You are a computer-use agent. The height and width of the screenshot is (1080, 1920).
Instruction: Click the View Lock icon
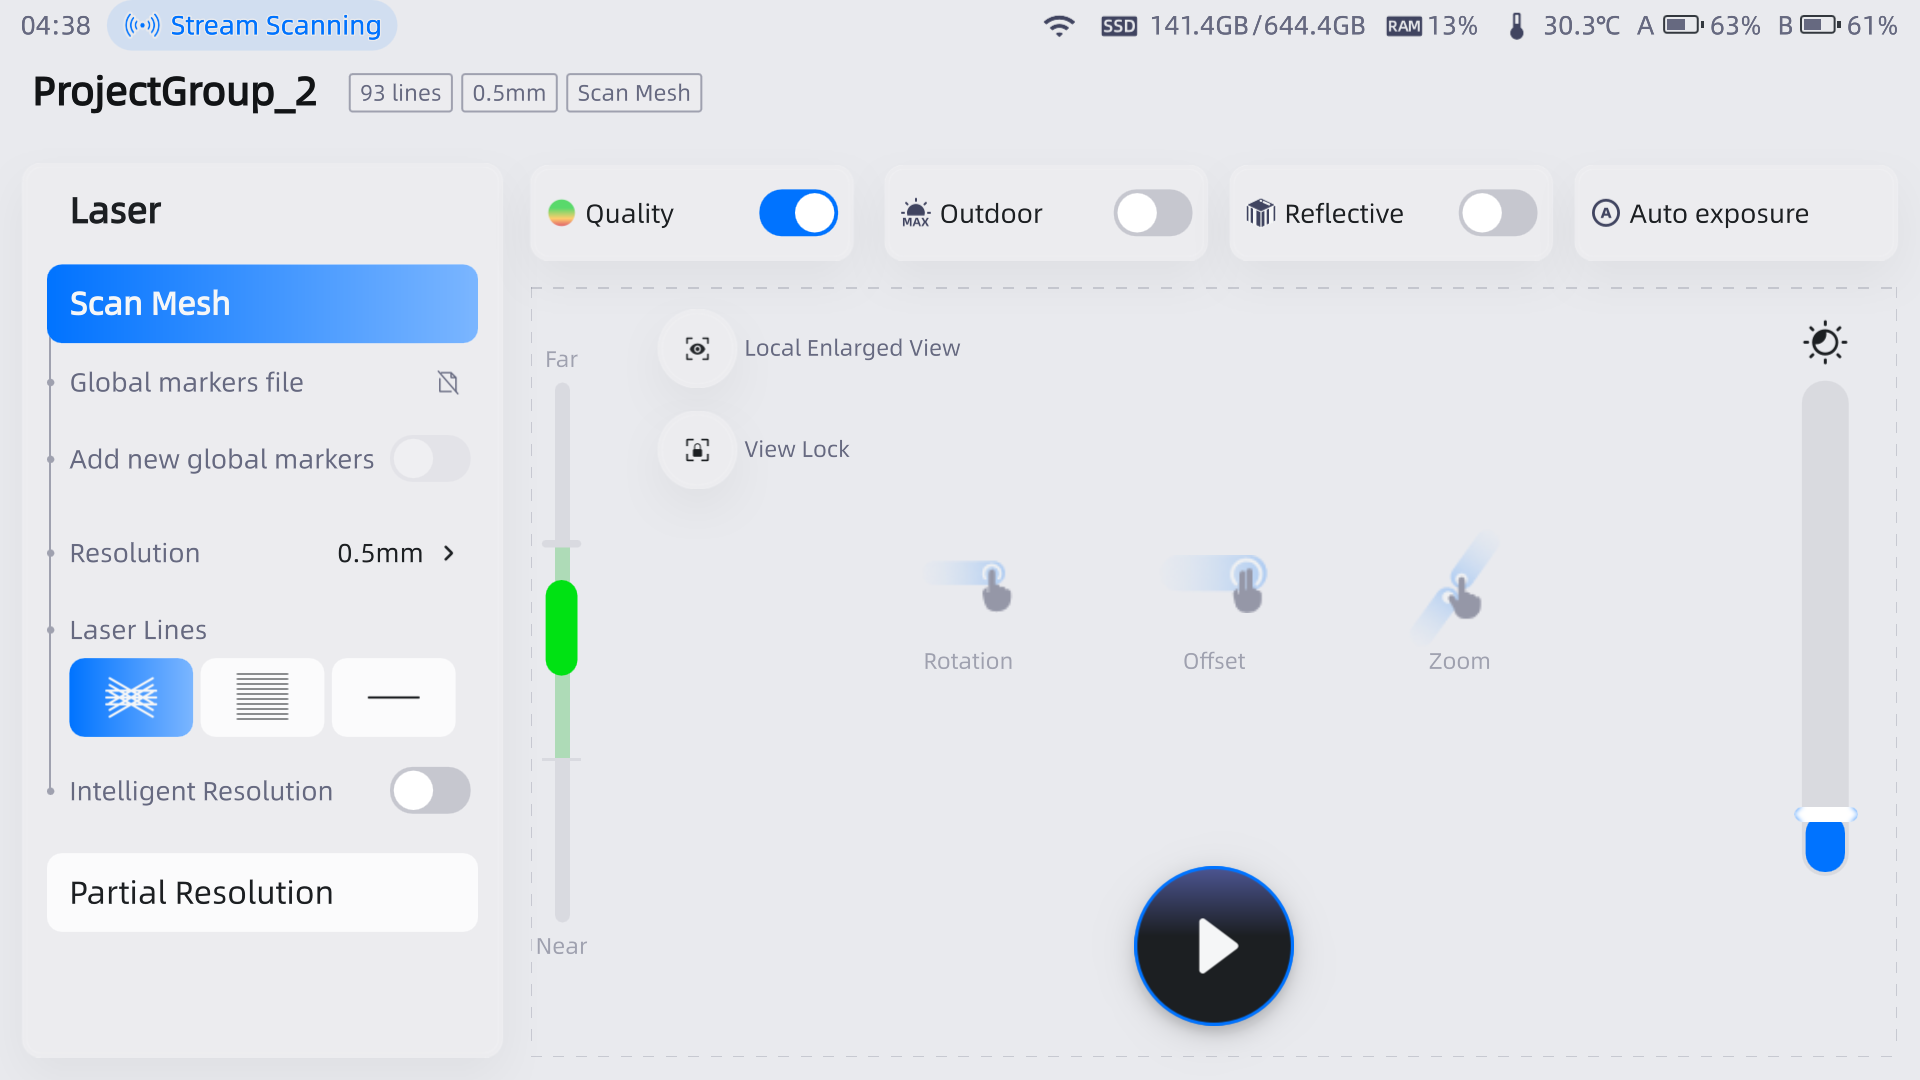(697, 450)
